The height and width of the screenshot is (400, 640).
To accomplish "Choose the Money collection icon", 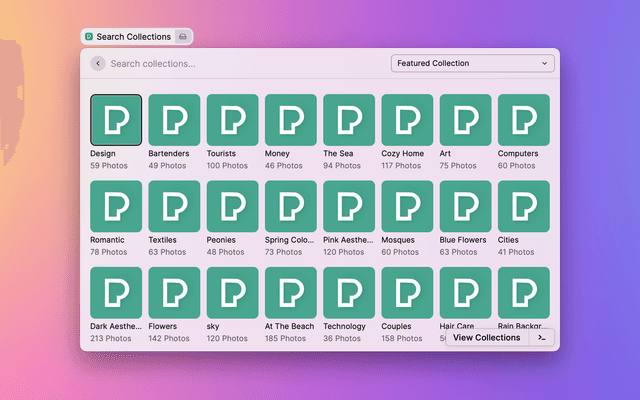I will pos(290,120).
